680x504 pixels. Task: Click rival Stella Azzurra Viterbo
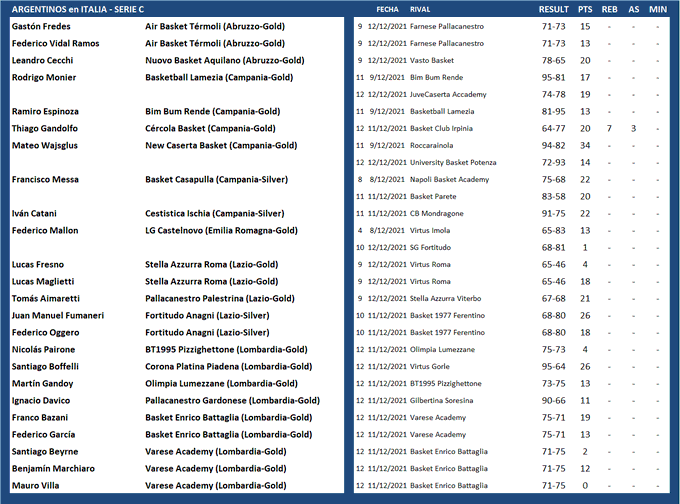[x=445, y=298]
